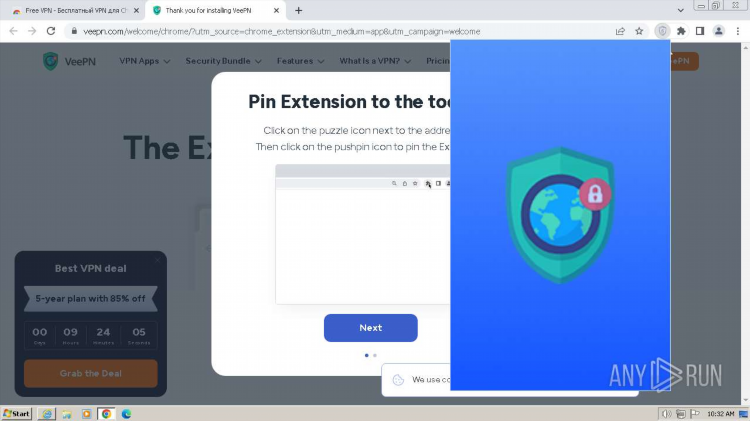The image size is (750, 421).
Task: Switch to the Free VPN tab
Action: [x=76, y=11]
